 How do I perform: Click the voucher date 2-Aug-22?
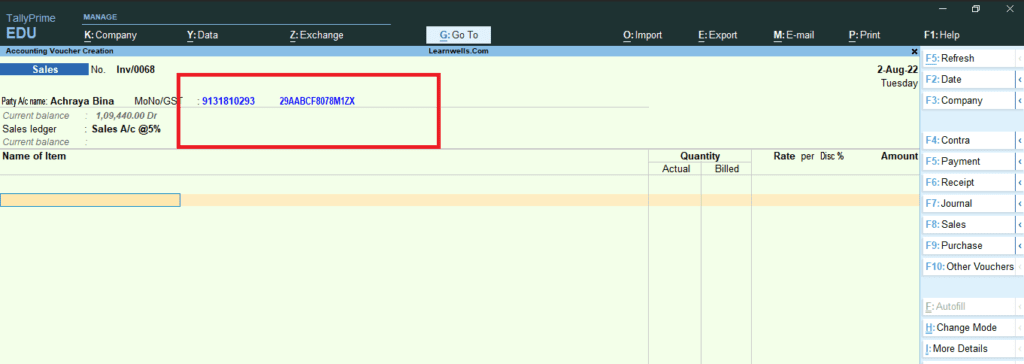[897, 69]
